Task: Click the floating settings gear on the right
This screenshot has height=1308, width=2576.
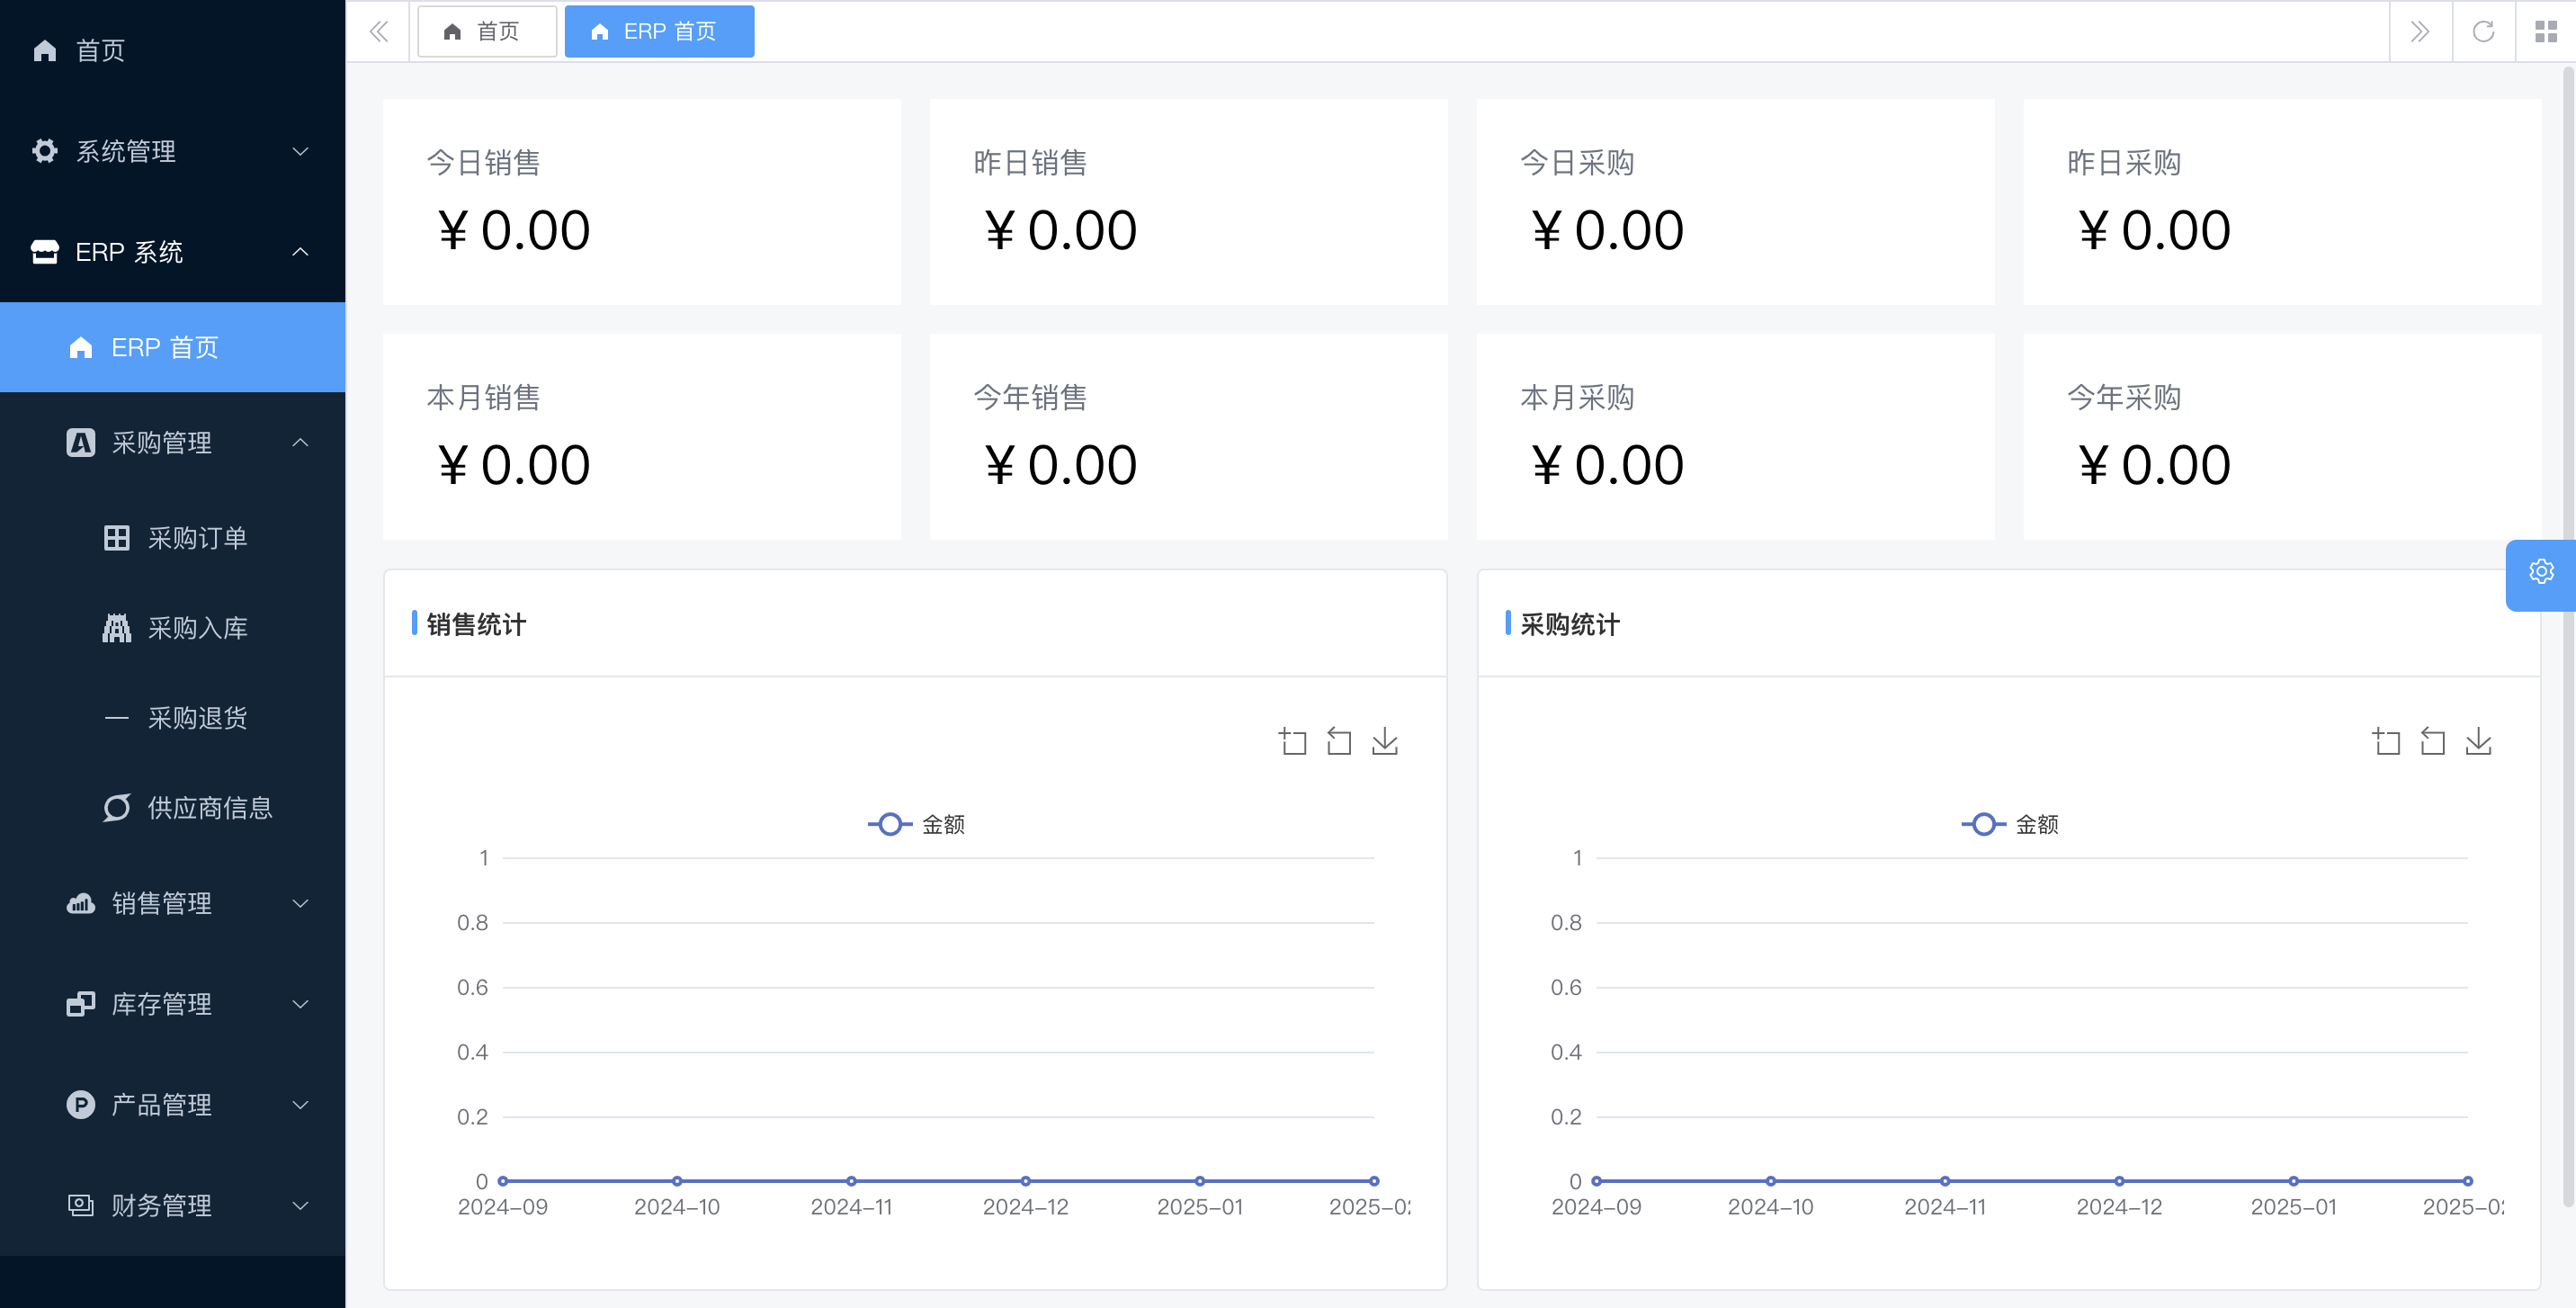Action: (x=2541, y=572)
